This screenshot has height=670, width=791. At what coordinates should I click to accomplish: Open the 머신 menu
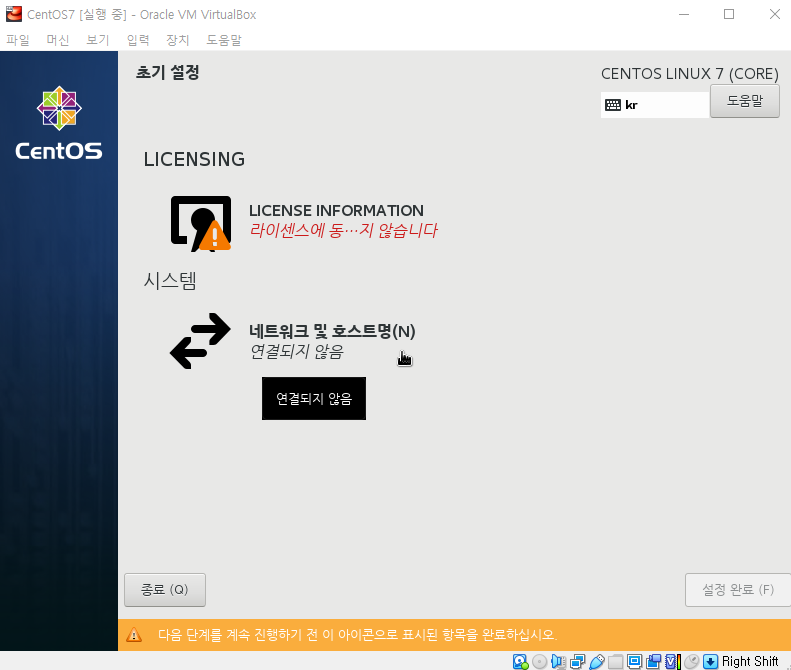click(x=58, y=40)
